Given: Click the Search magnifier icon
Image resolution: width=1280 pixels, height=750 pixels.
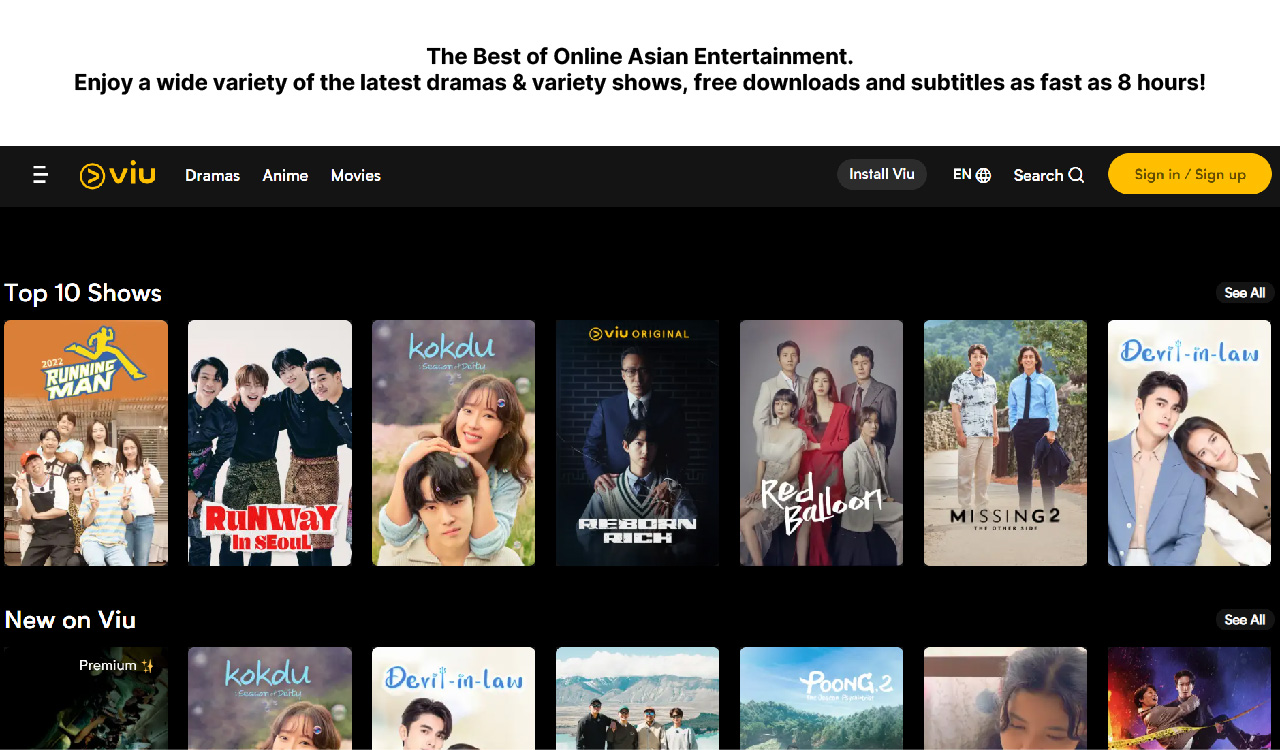Looking at the screenshot, I should tap(1076, 175).
